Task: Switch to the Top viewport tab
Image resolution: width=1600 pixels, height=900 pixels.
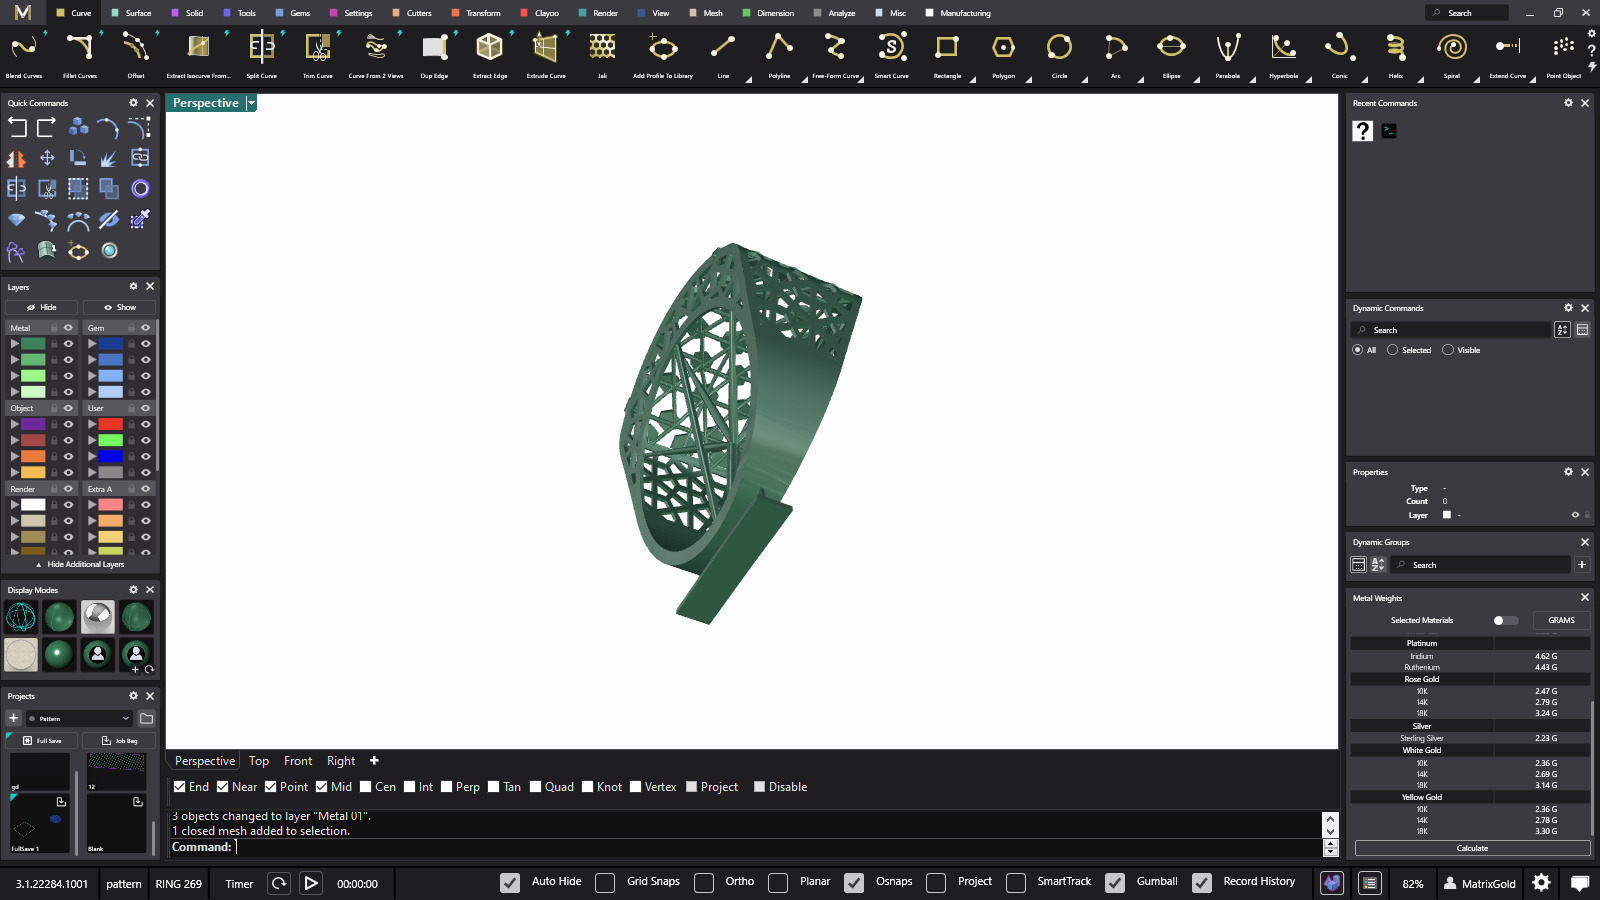Action: point(259,761)
